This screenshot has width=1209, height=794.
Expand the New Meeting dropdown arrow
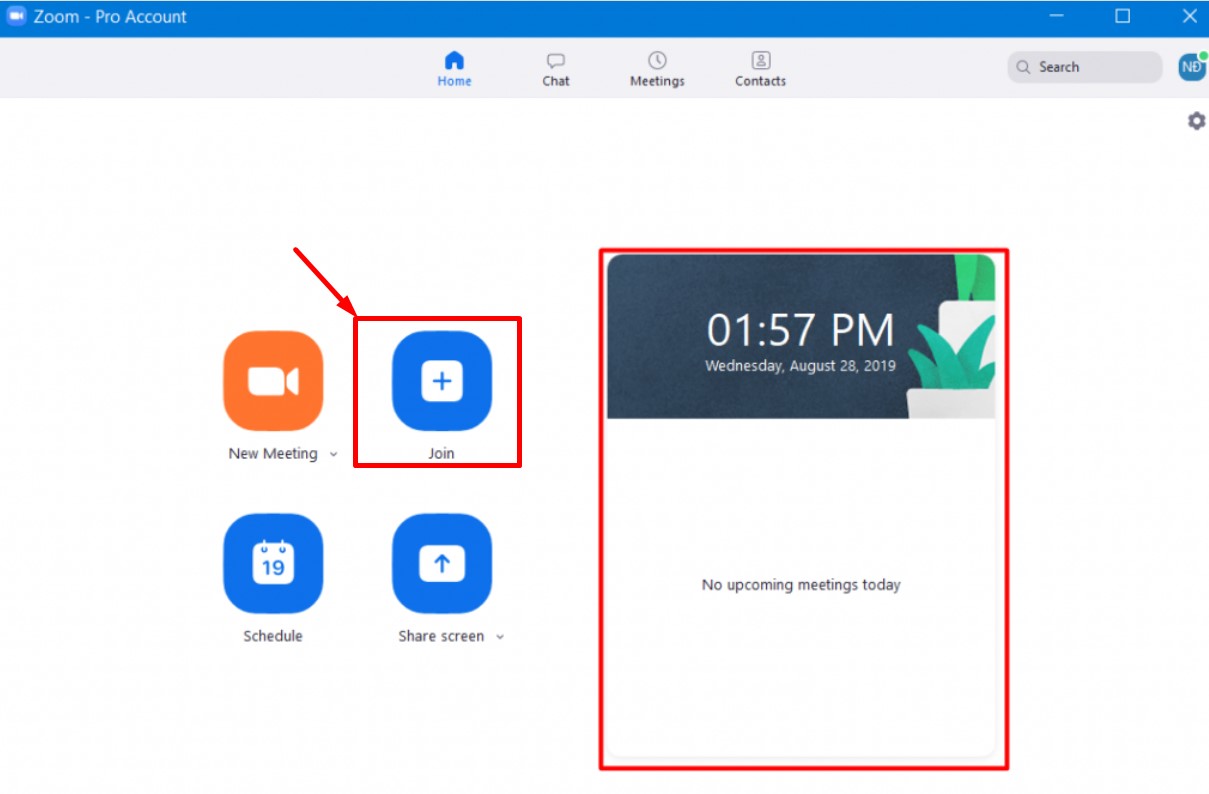[x=333, y=455]
